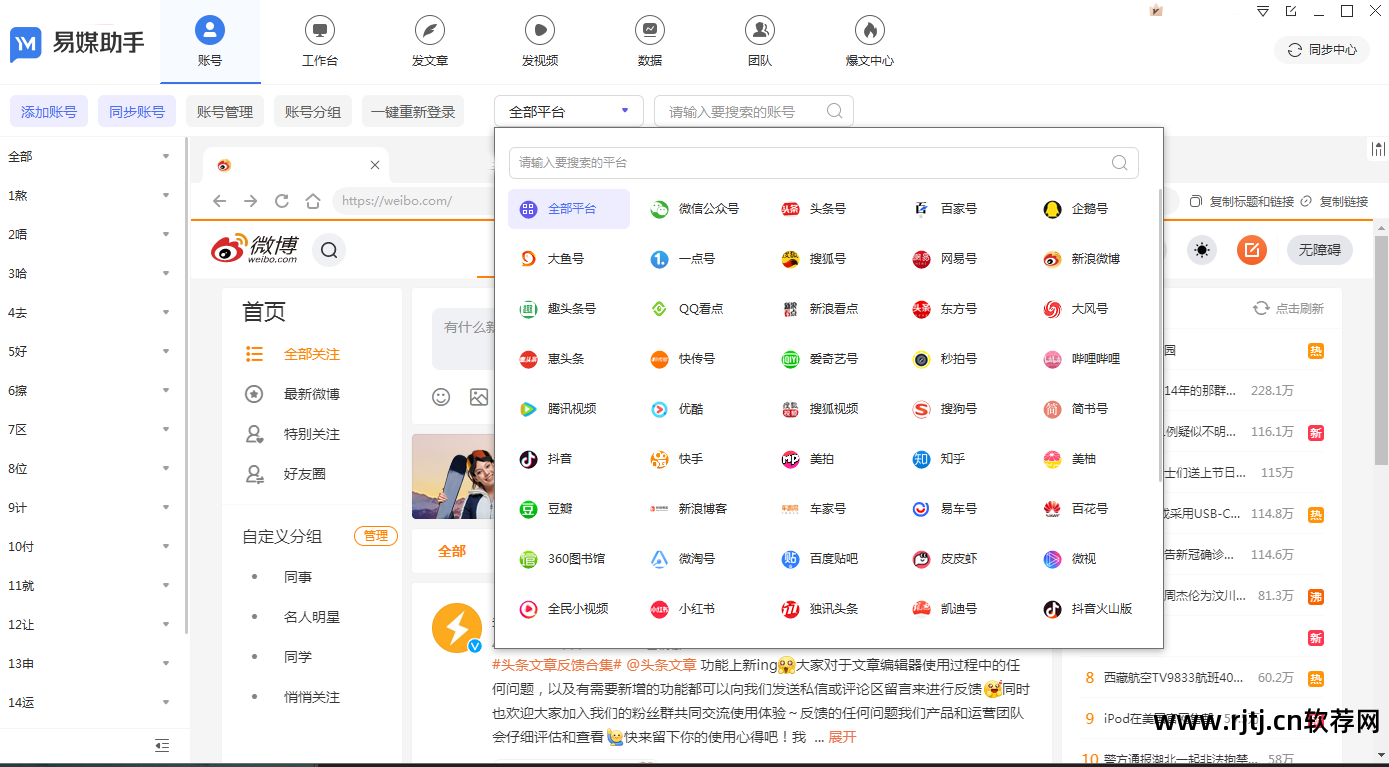Choose the 知乎 platform

pos(941,459)
